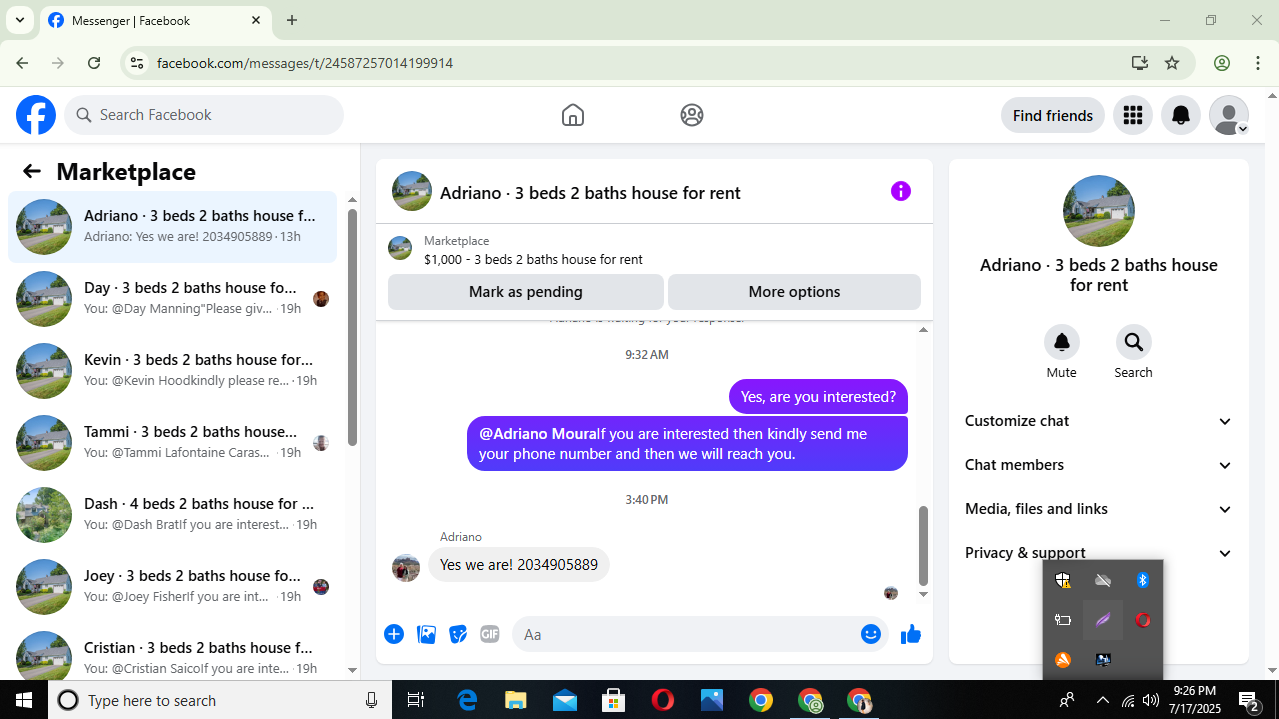Open Chrome profile icon
Screen dimensions: 1279x719
pyautogui.click(x=1222, y=63)
